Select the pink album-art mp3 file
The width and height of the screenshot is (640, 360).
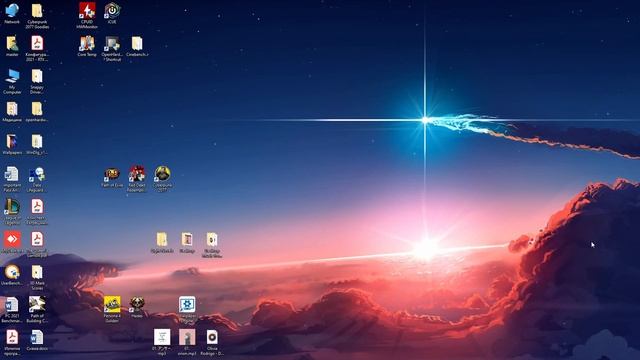(187, 342)
